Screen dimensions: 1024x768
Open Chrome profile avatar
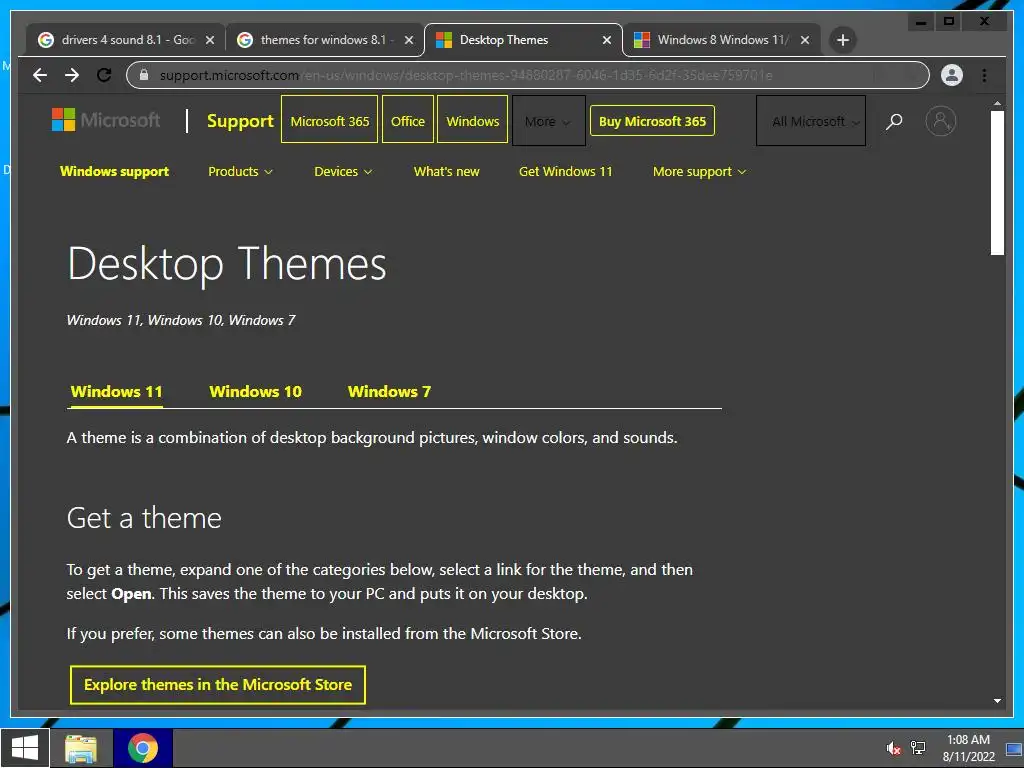coord(952,75)
